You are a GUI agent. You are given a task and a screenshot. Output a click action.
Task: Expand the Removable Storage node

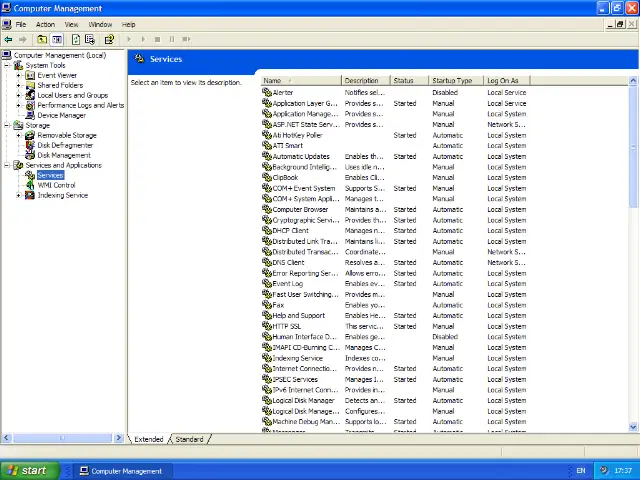pos(18,135)
